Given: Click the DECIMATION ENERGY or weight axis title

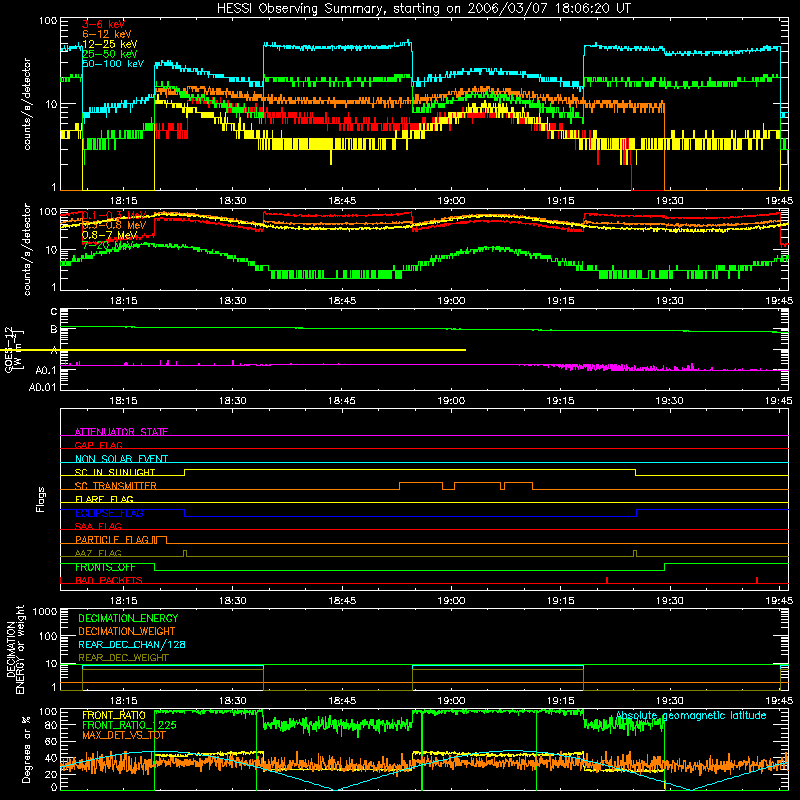Looking at the screenshot, I should [15, 649].
